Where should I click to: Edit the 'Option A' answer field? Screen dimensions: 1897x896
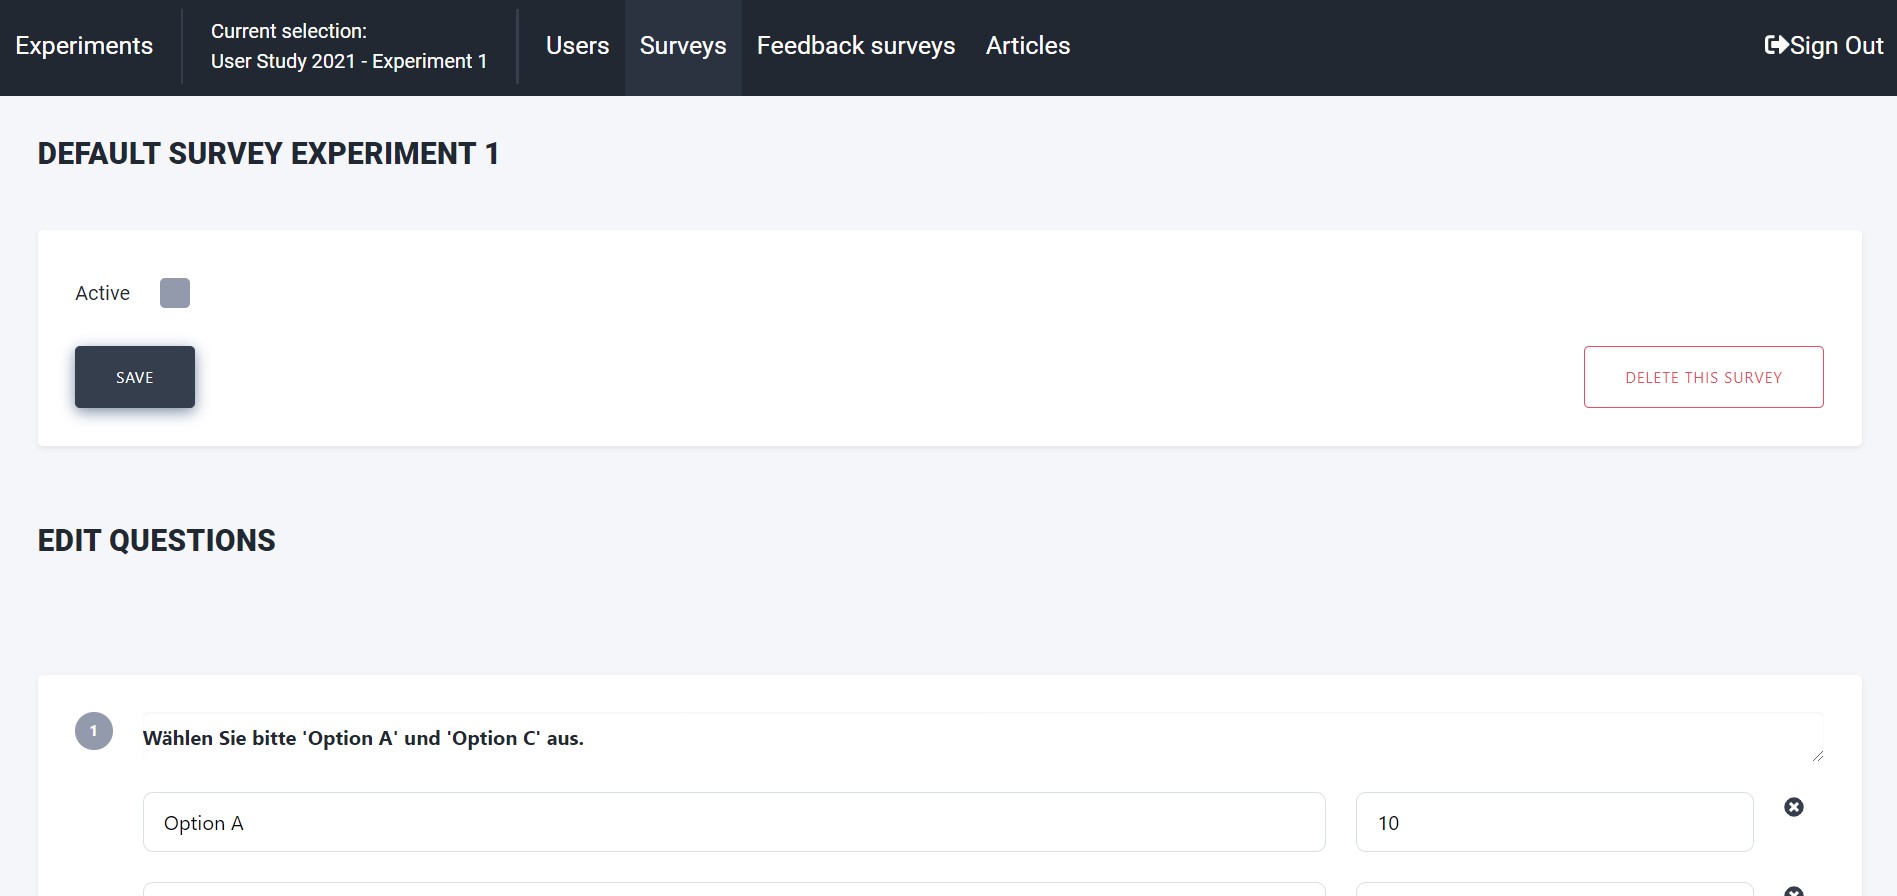(734, 822)
